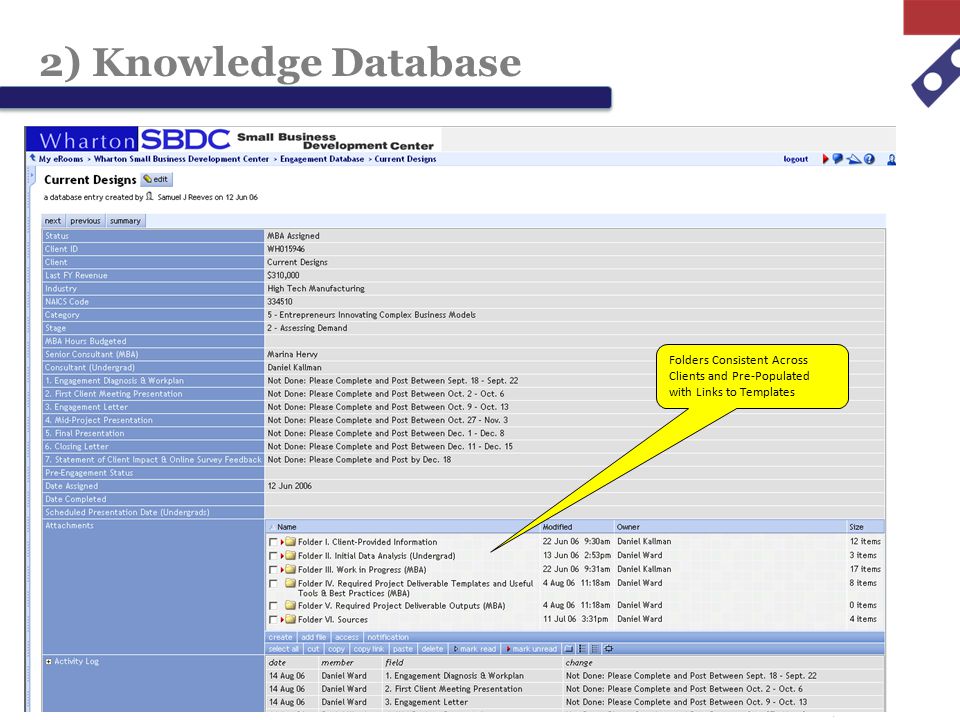
Task: Click the large icons view button in attachments toolbar
Action: (569, 649)
